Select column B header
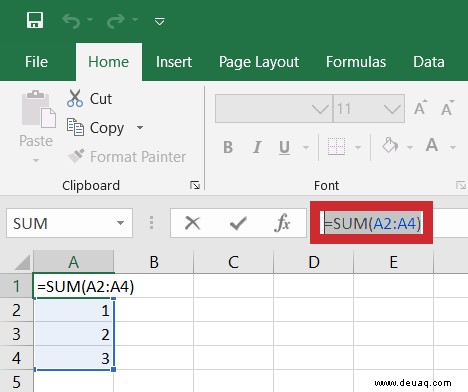Viewport: 468px width, 392px height. coord(154,262)
